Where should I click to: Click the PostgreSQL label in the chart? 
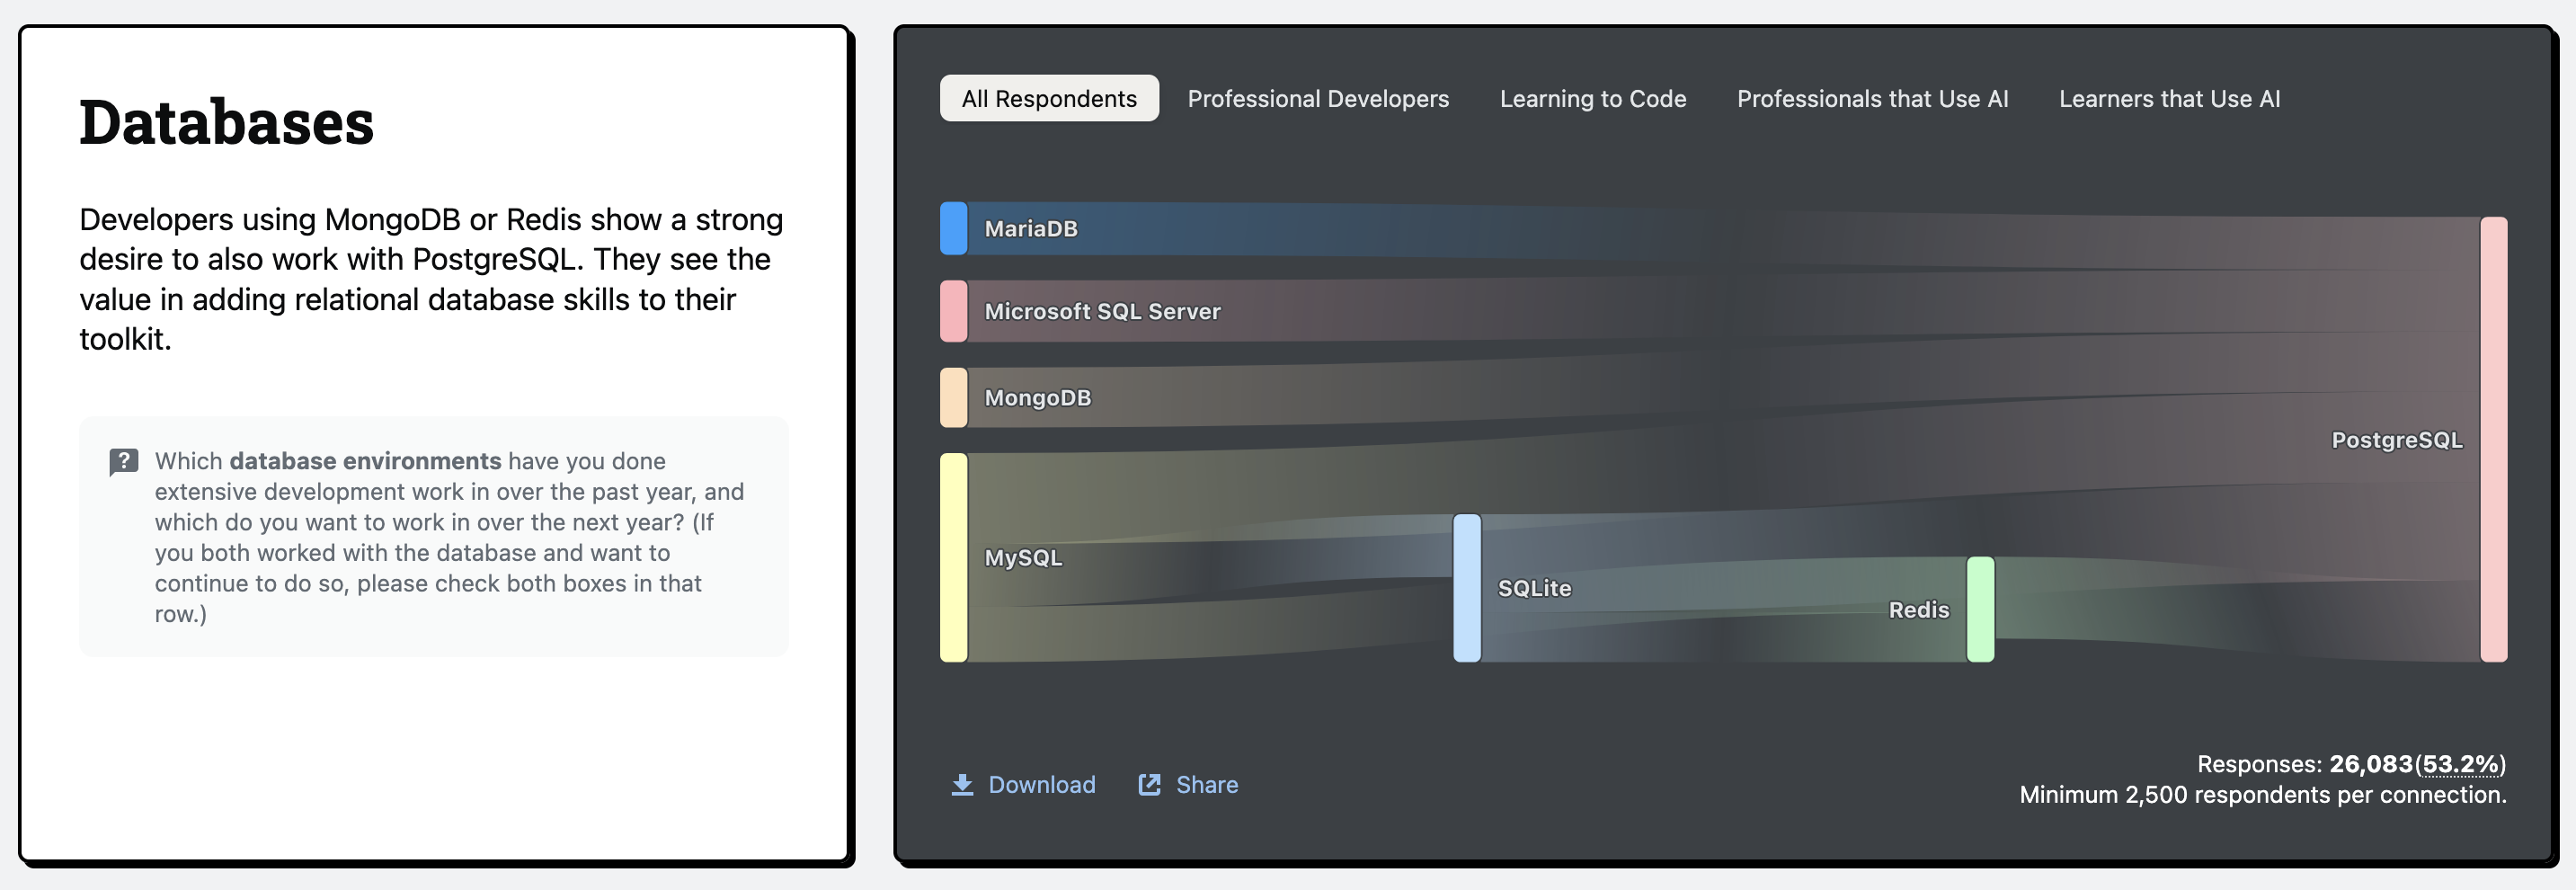tap(2396, 440)
